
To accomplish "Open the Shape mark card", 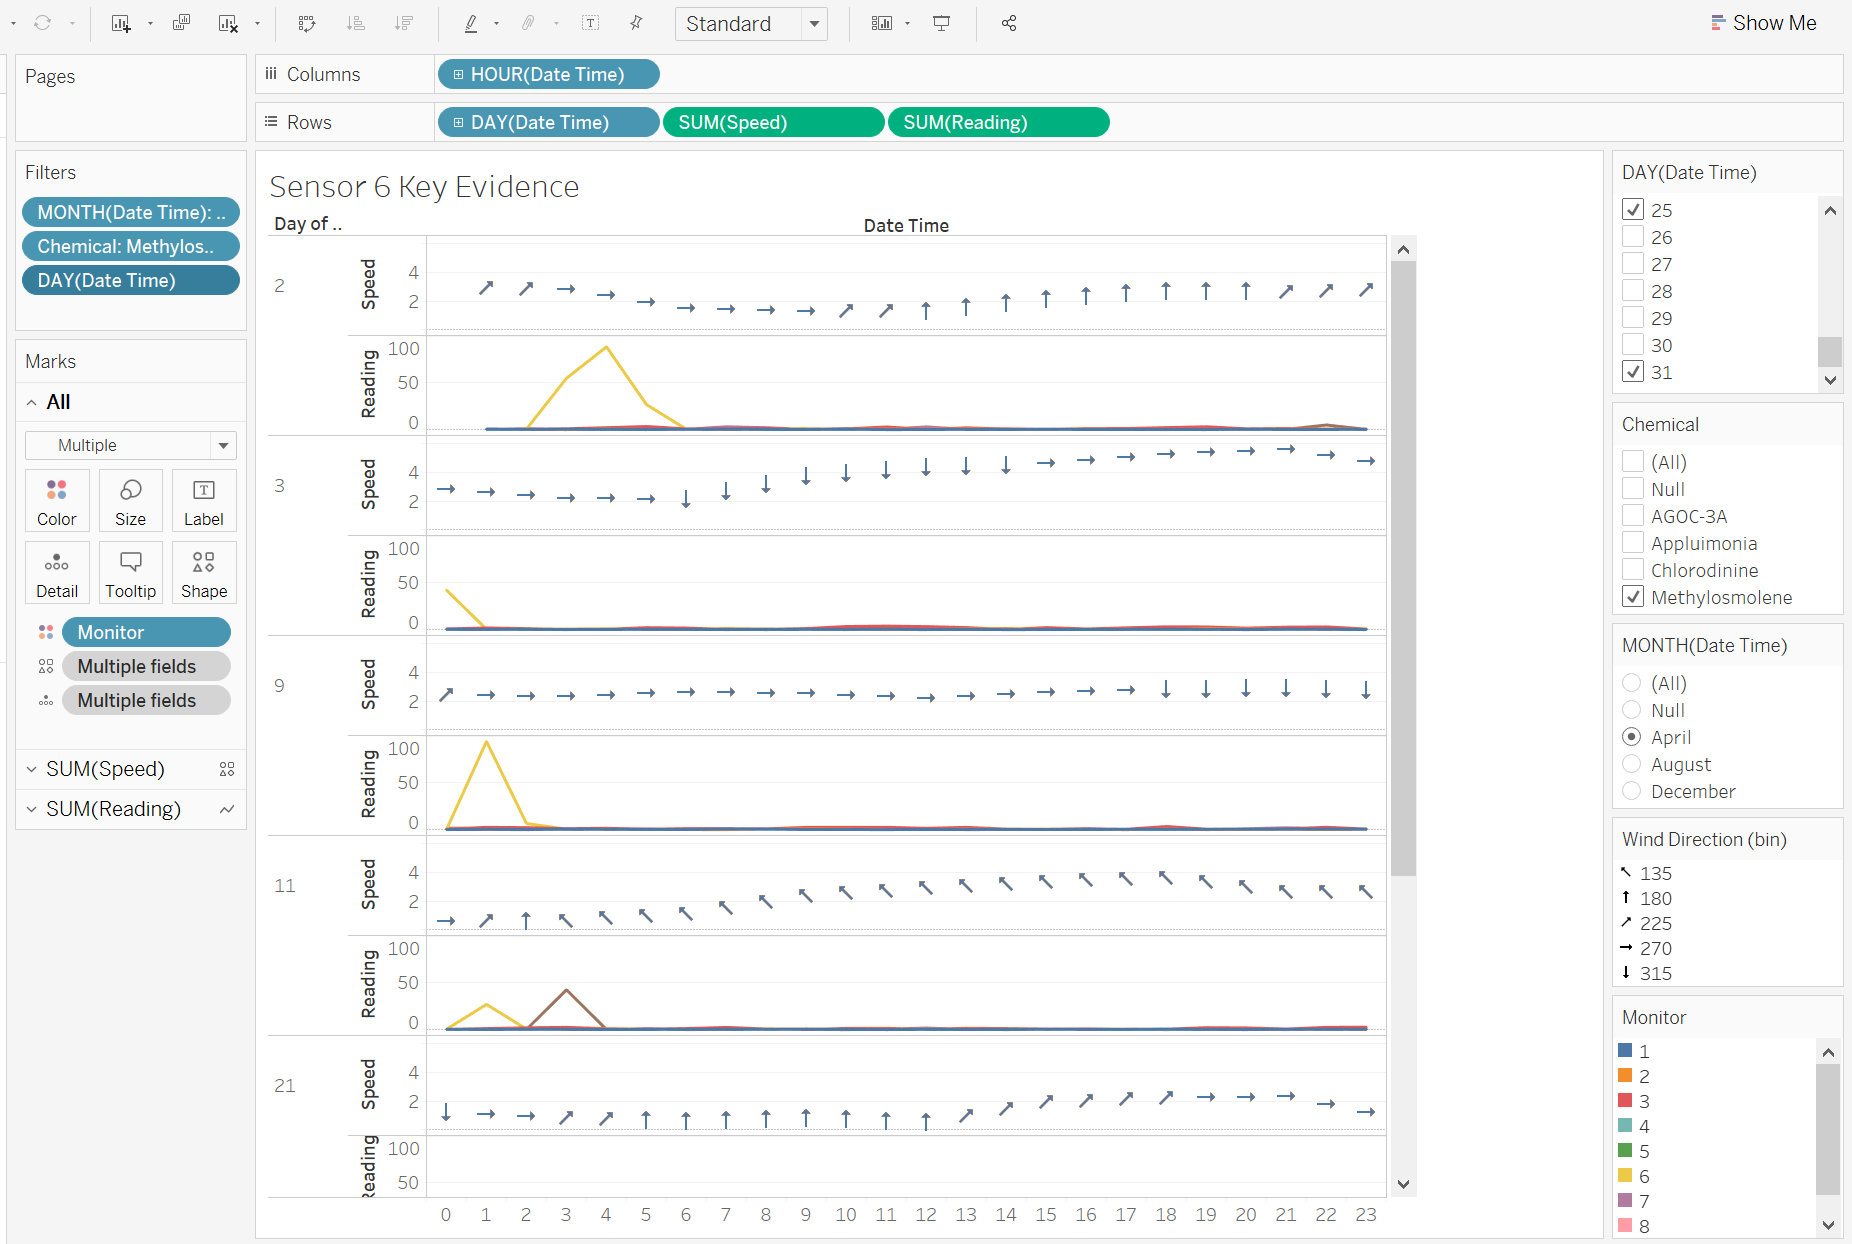I will [x=204, y=573].
